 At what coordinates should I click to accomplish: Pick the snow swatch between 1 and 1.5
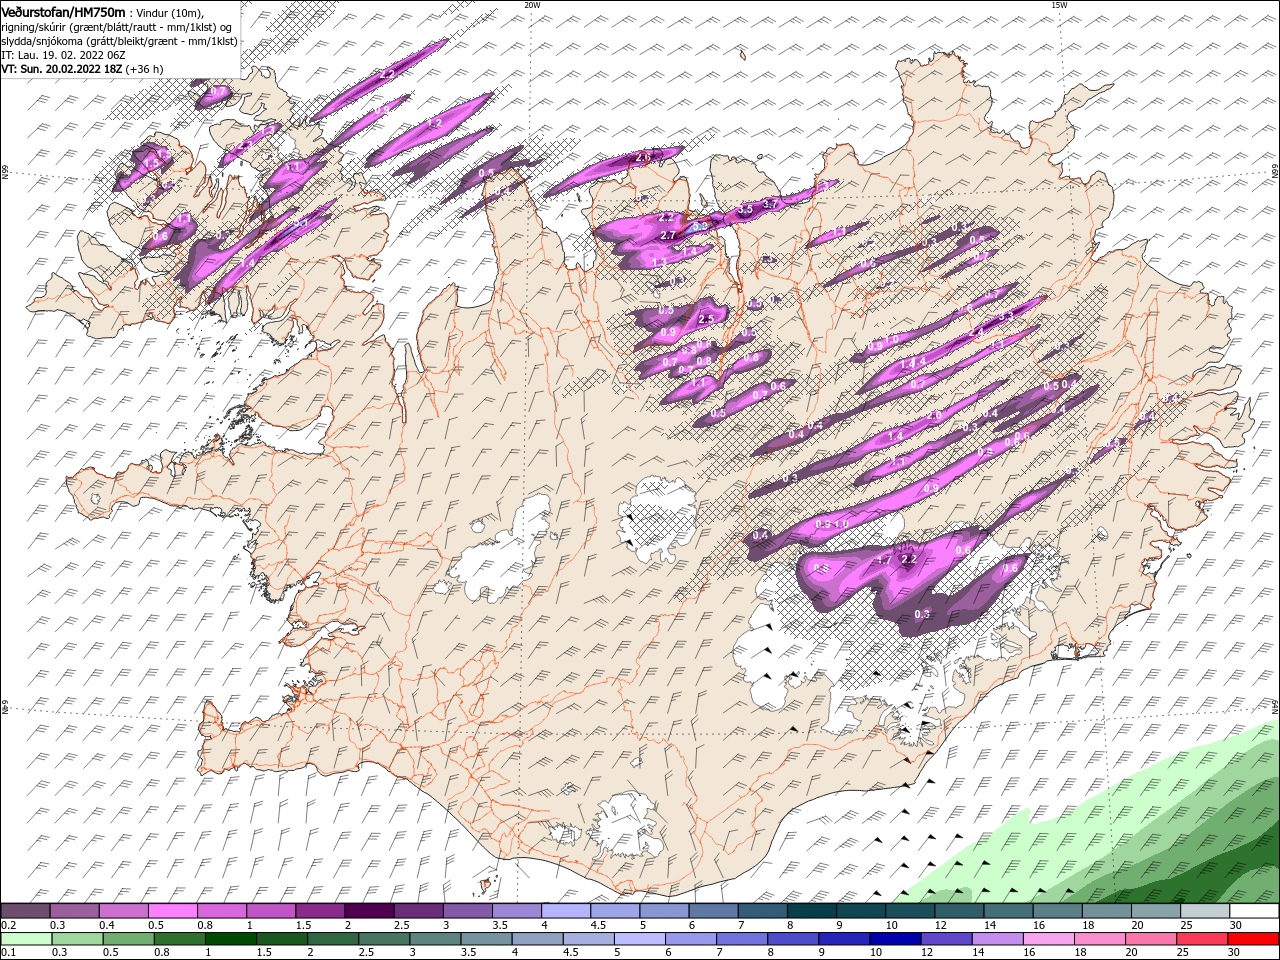pyautogui.click(x=270, y=911)
